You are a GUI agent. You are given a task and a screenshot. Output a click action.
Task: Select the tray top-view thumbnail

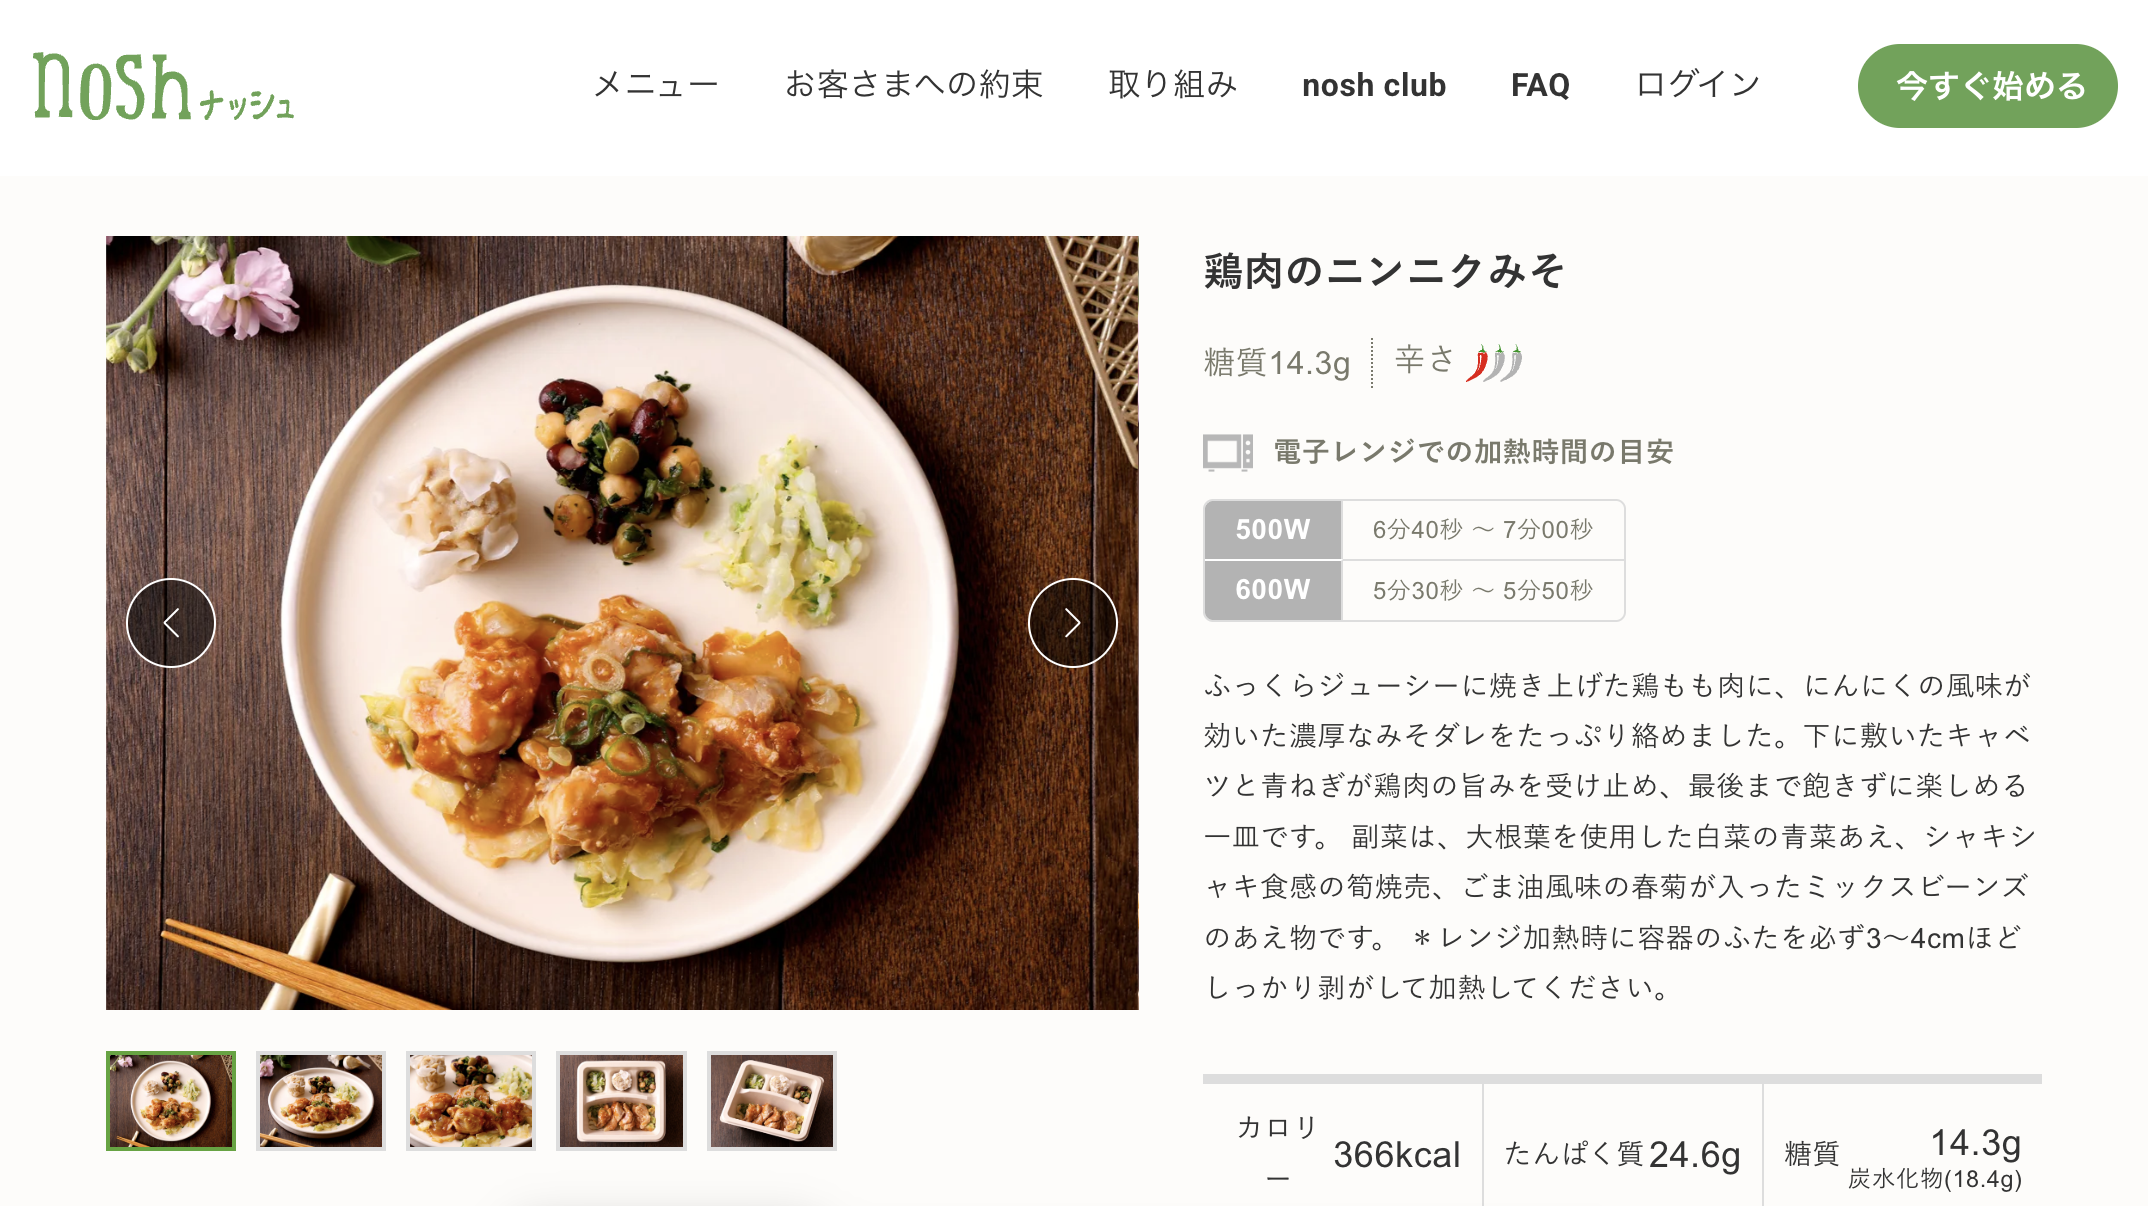[621, 1101]
